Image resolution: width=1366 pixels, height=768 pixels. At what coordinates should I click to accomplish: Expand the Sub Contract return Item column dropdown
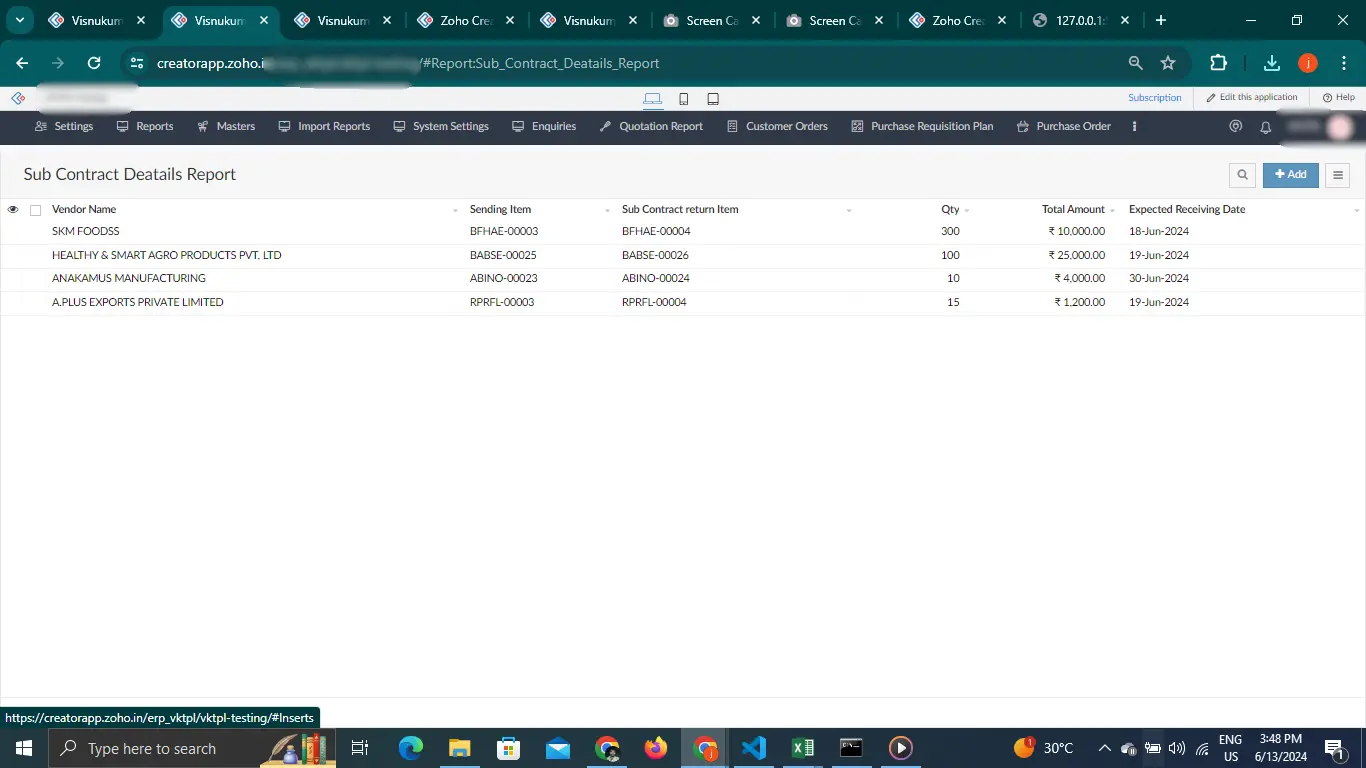tap(849, 211)
